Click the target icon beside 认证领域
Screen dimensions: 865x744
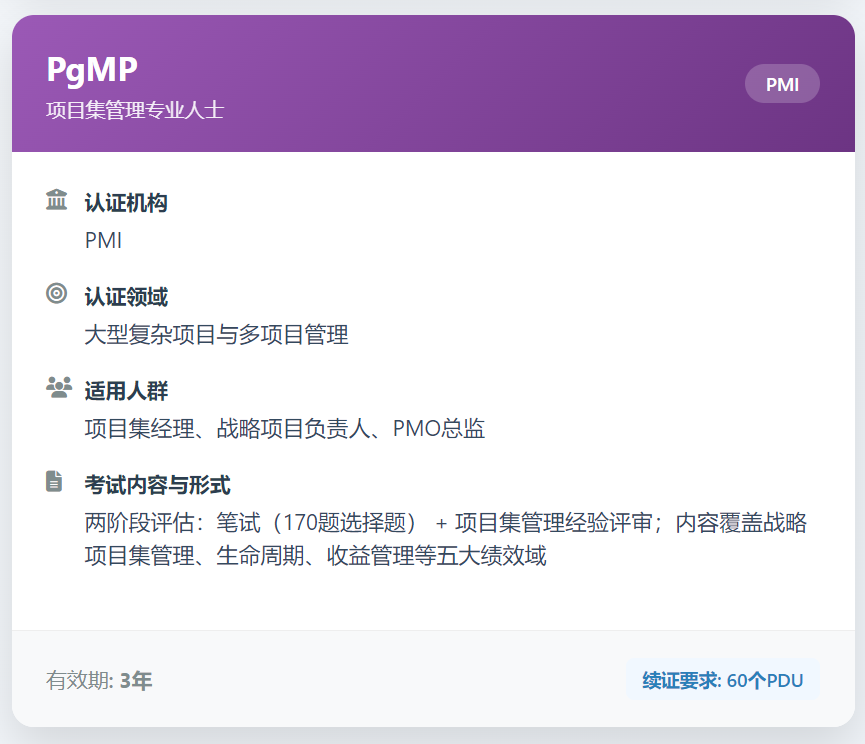pos(57,293)
